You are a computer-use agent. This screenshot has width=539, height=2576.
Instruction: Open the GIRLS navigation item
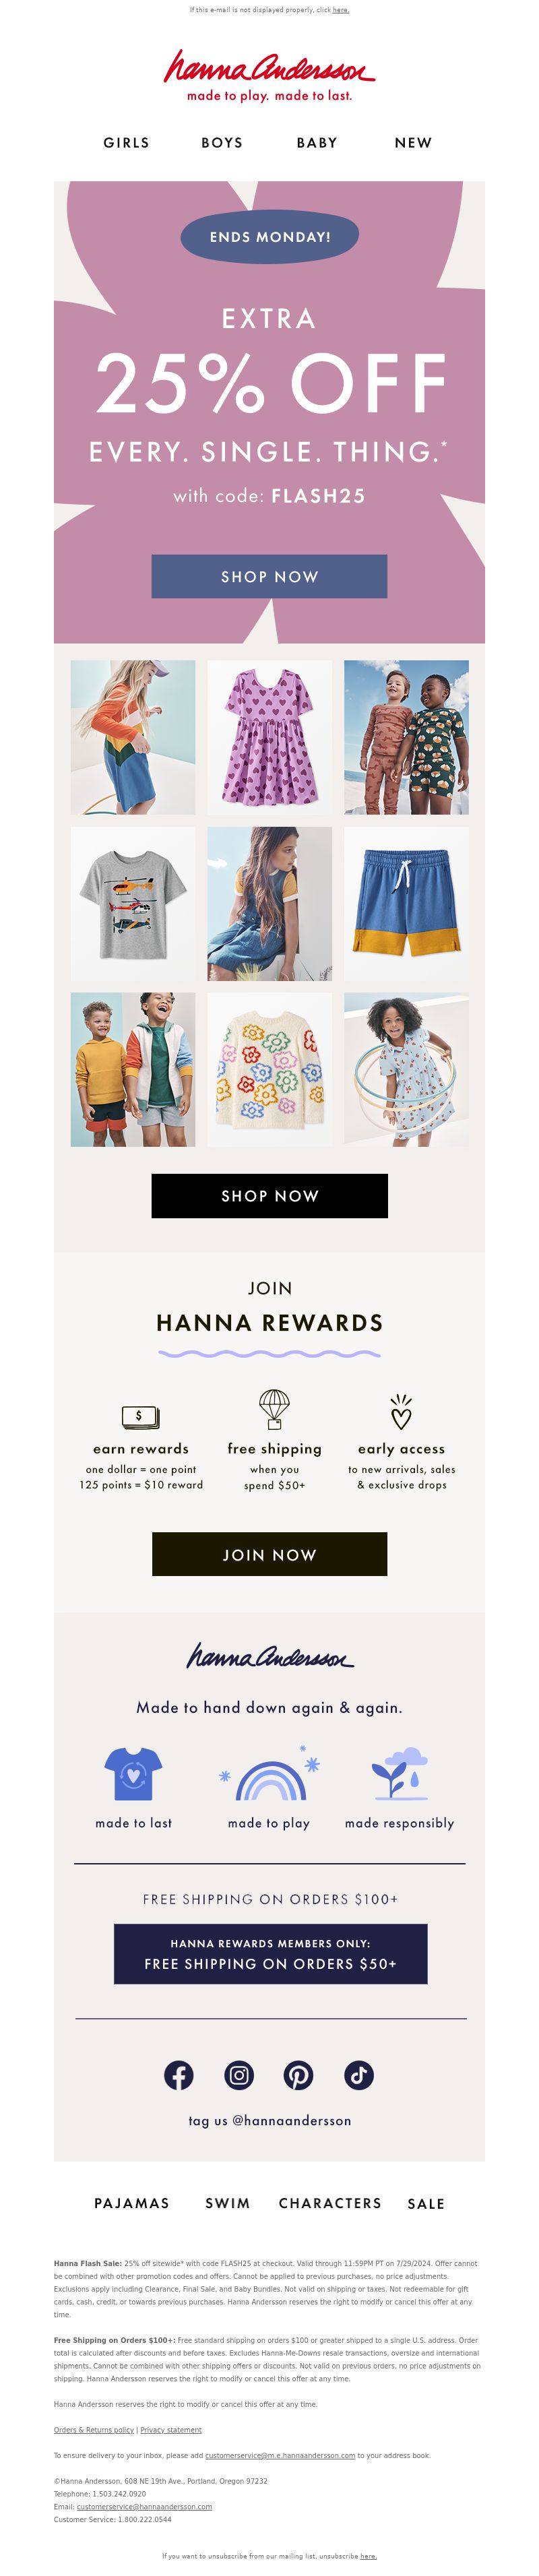click(126, 143)
